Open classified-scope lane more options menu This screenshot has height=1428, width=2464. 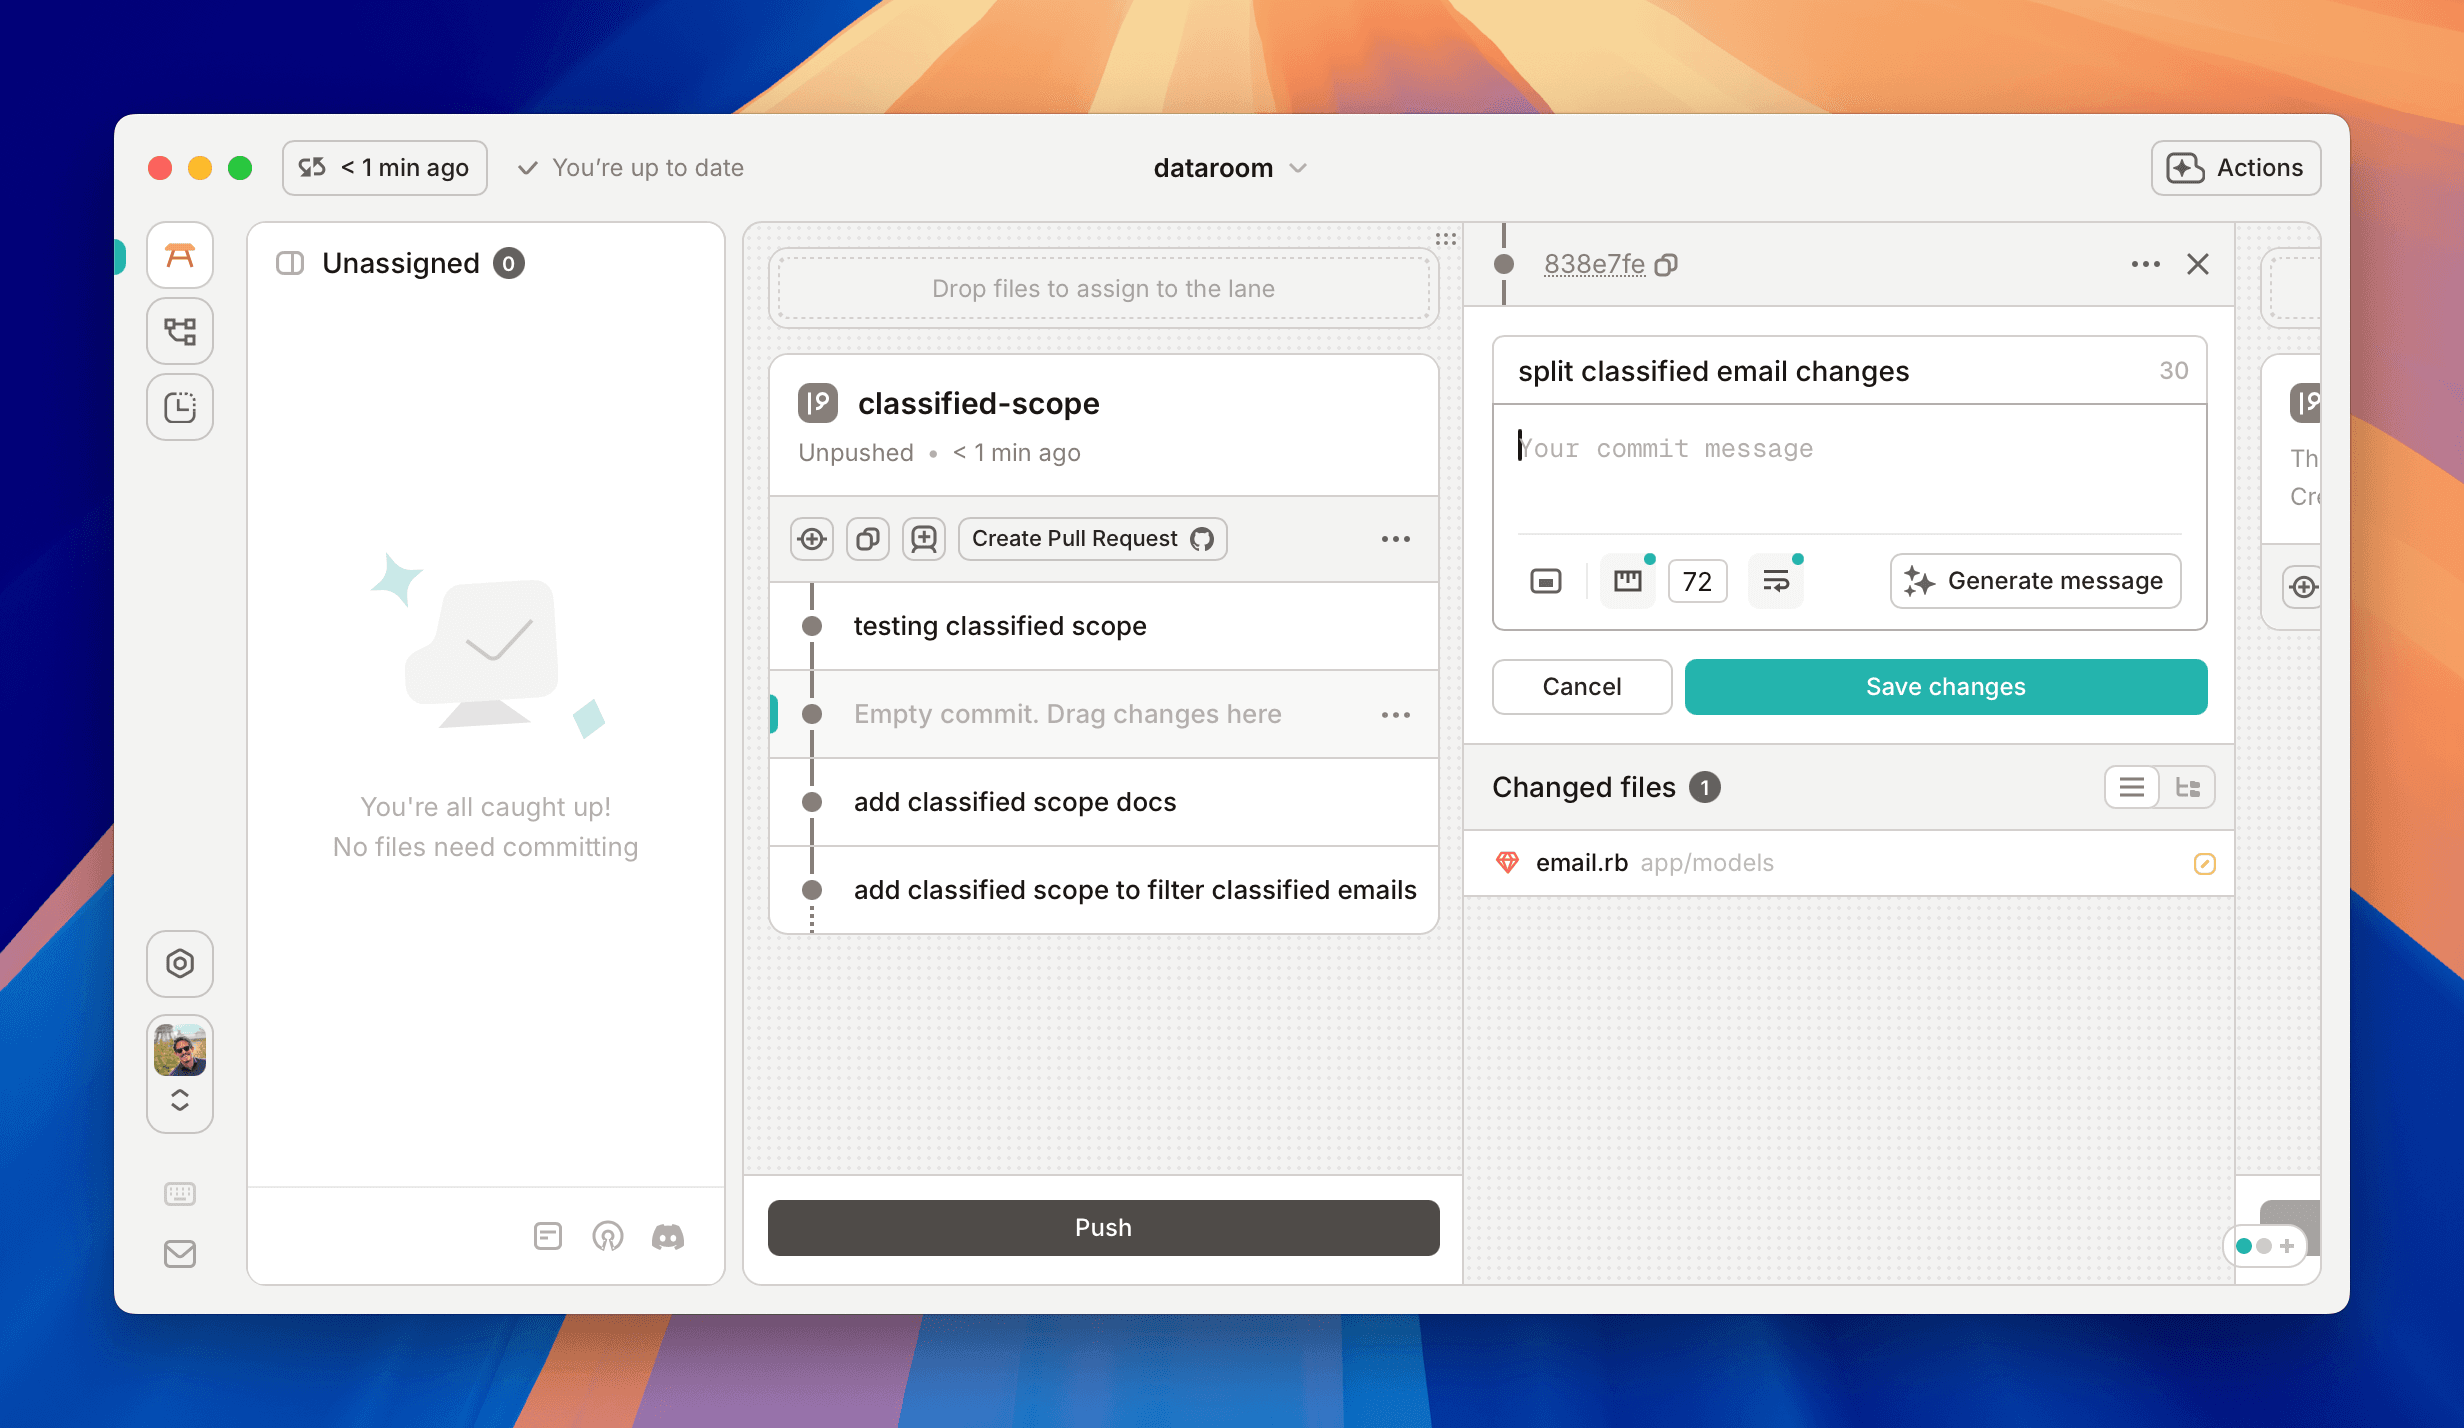tap(1395, 539)
